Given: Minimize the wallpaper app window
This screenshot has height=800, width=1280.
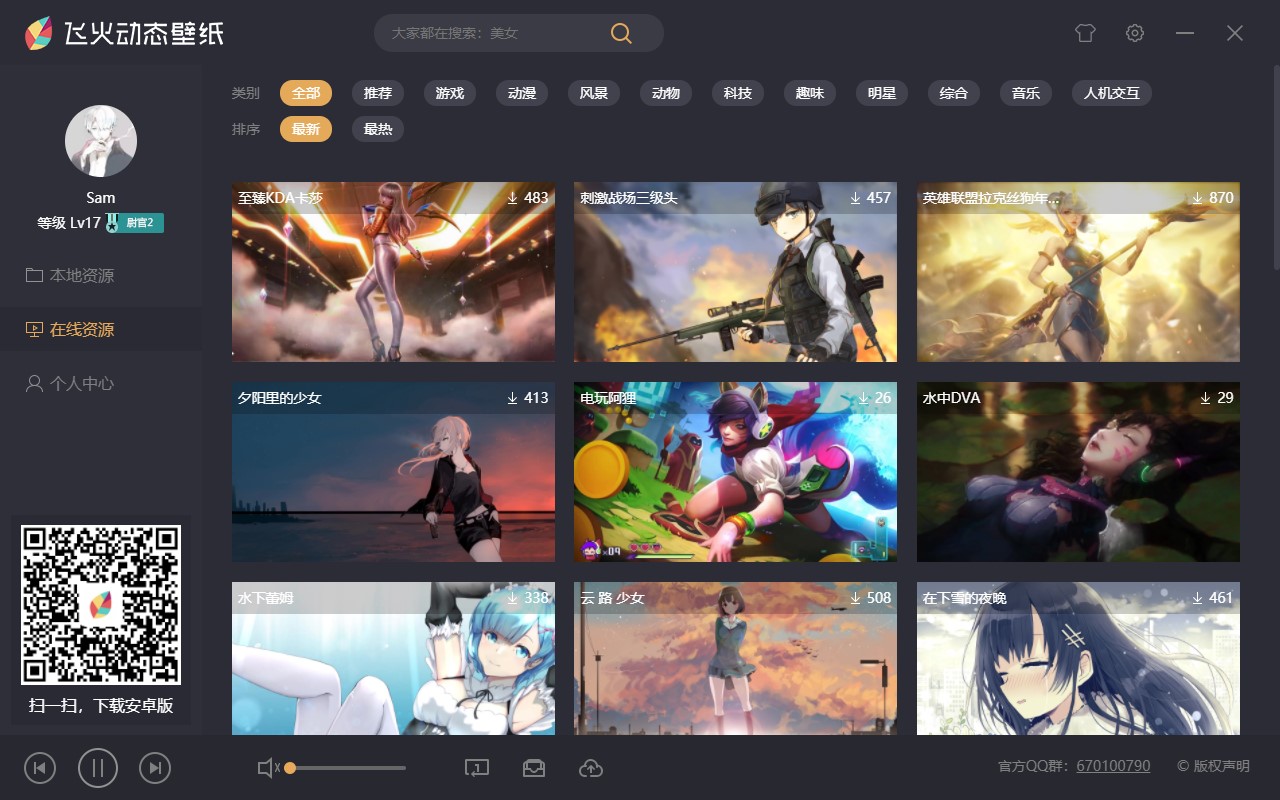Looking at the screenshot, I should 1185,33.
